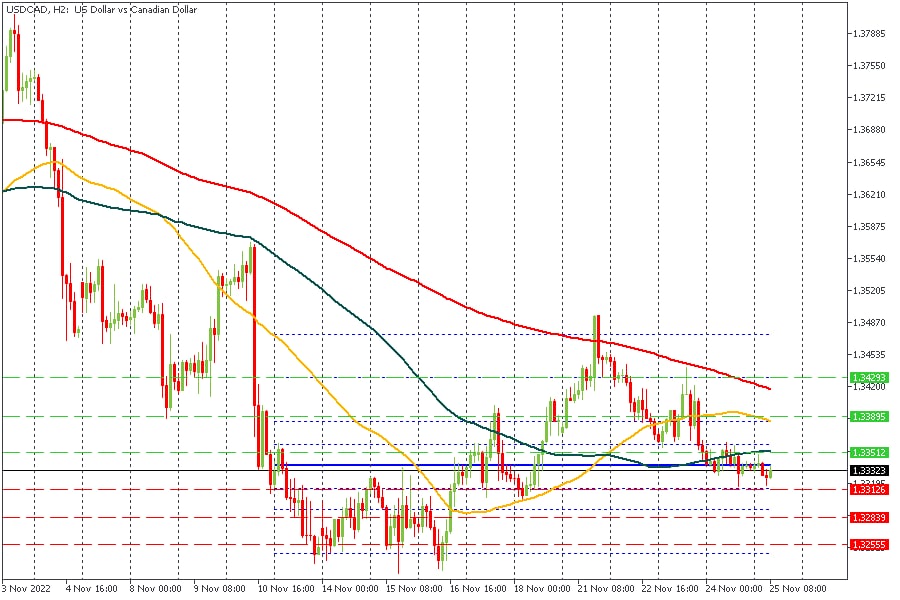Select the red 1.32555 support level tag
This screenshot has height=600, width=900.
pos(869,544)
